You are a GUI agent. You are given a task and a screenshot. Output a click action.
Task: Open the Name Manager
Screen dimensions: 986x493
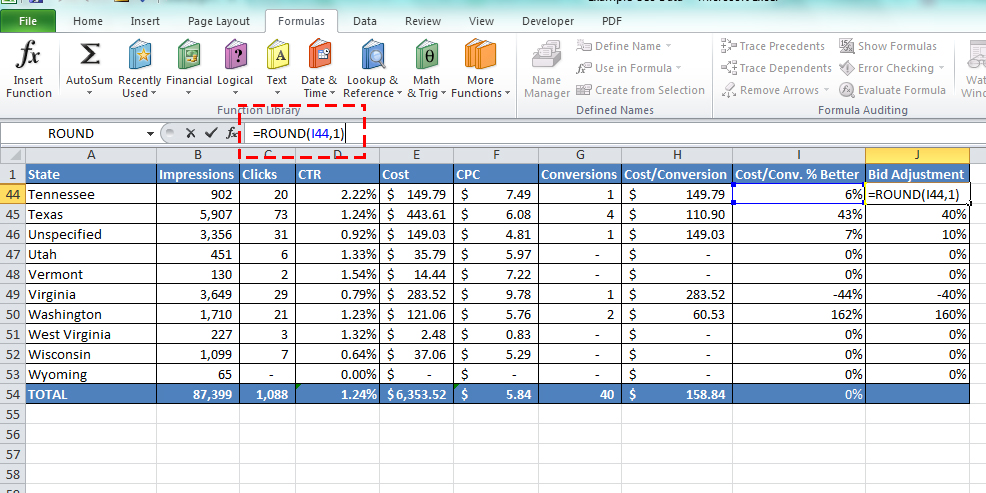coord(546,69)
